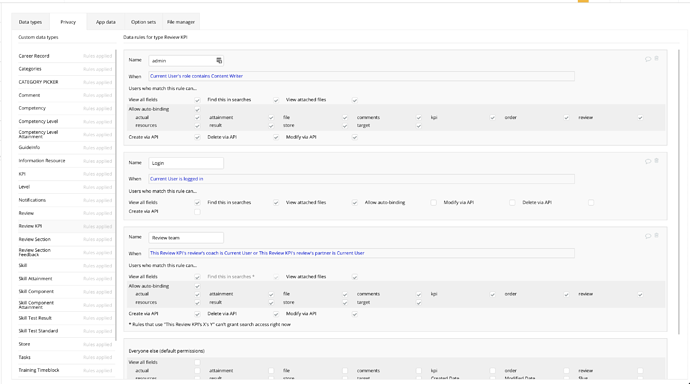Click the comment icon on the admin rule

click(x=648, y=59)
